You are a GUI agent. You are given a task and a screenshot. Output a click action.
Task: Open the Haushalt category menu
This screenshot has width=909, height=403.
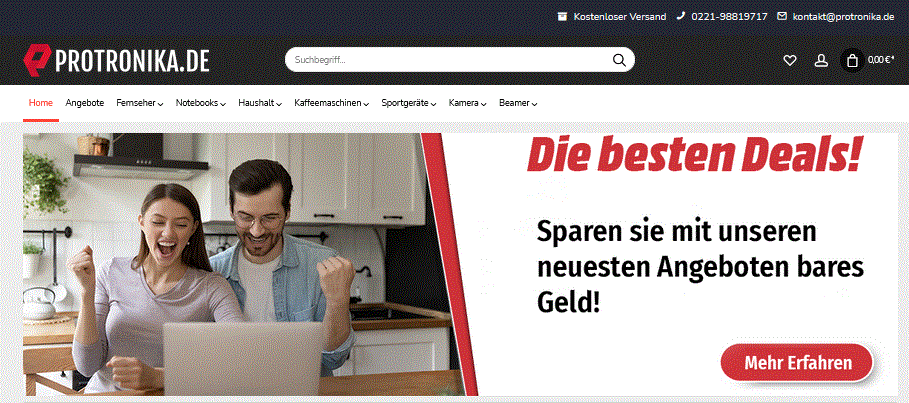(x=260, y=103)
